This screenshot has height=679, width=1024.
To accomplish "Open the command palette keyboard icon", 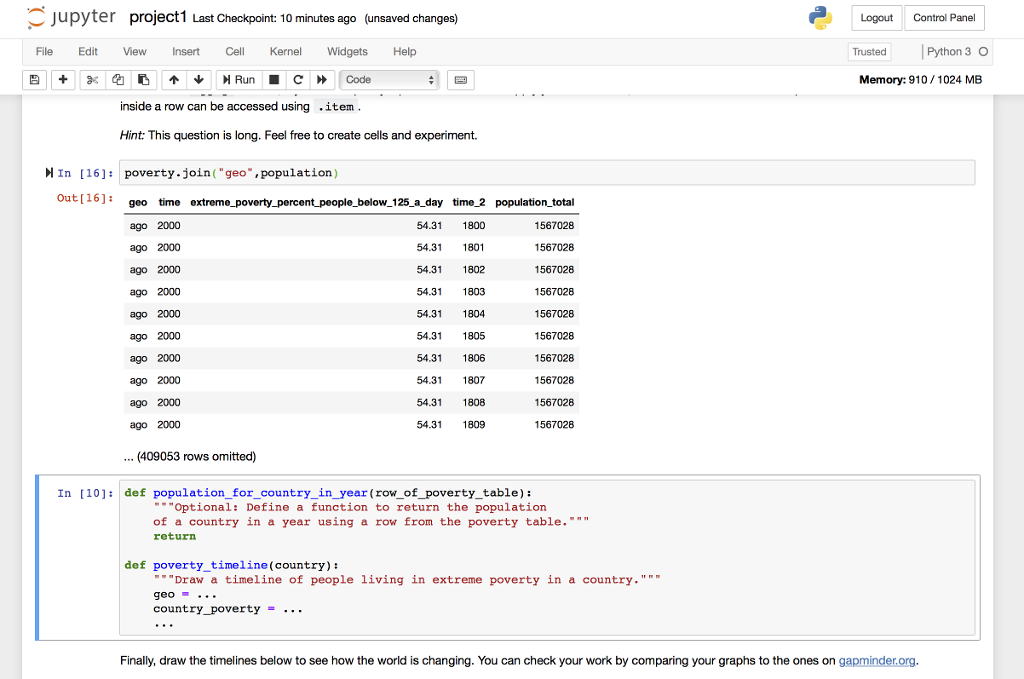I will [461, 80].
